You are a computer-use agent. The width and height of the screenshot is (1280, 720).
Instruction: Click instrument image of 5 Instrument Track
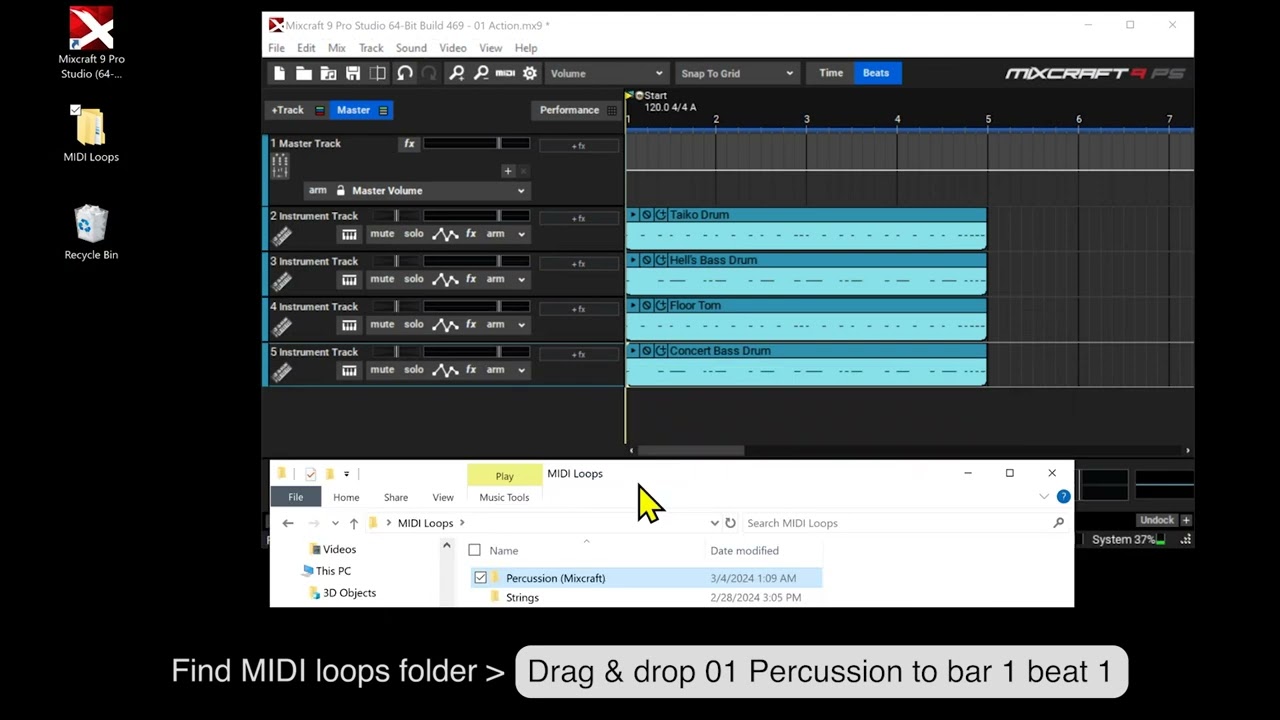[x=282, y=372]
